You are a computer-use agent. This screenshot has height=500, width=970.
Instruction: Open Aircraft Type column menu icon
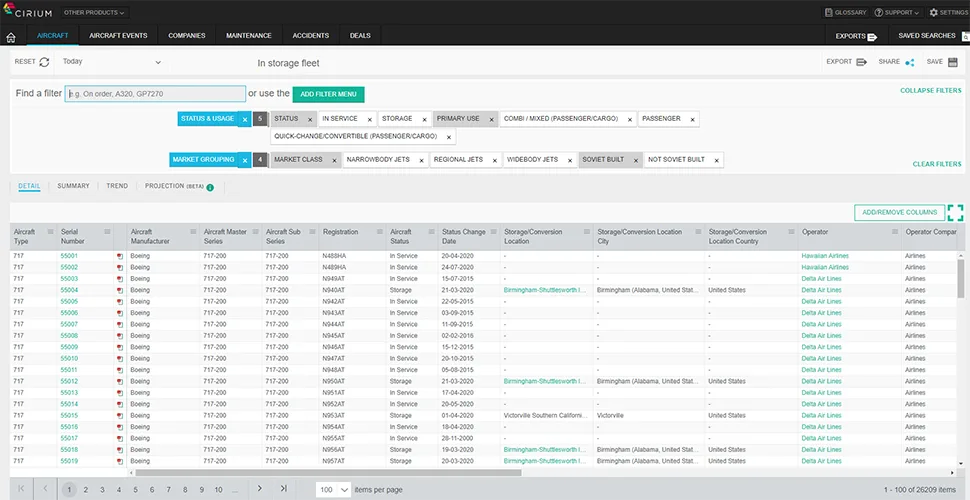tap(51, 232)
